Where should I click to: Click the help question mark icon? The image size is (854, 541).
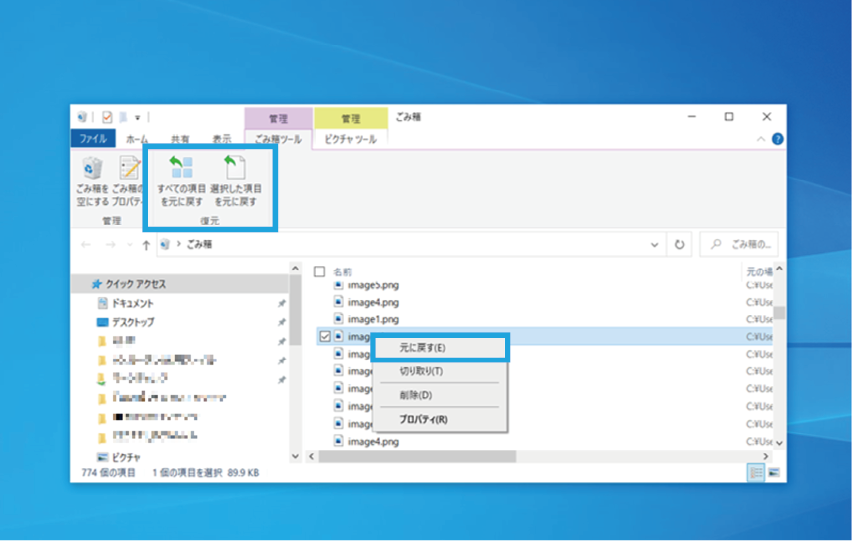pos(777,139)
